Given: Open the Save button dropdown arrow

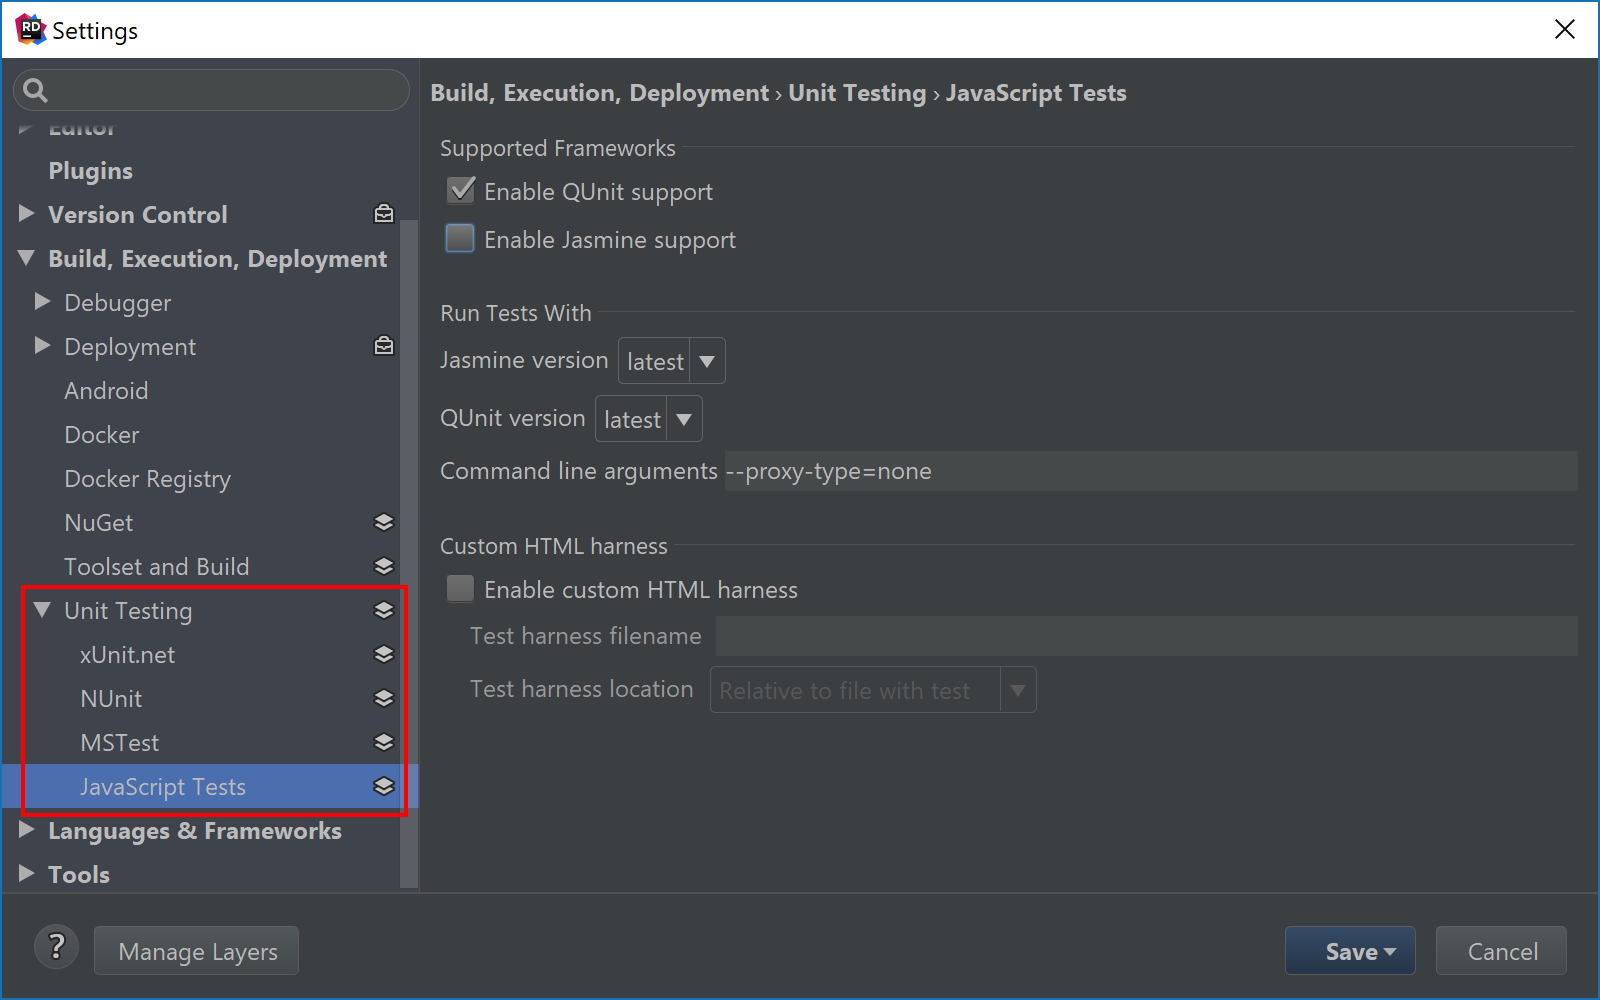Looking at the screenshot, I should tap(1390, 952).
